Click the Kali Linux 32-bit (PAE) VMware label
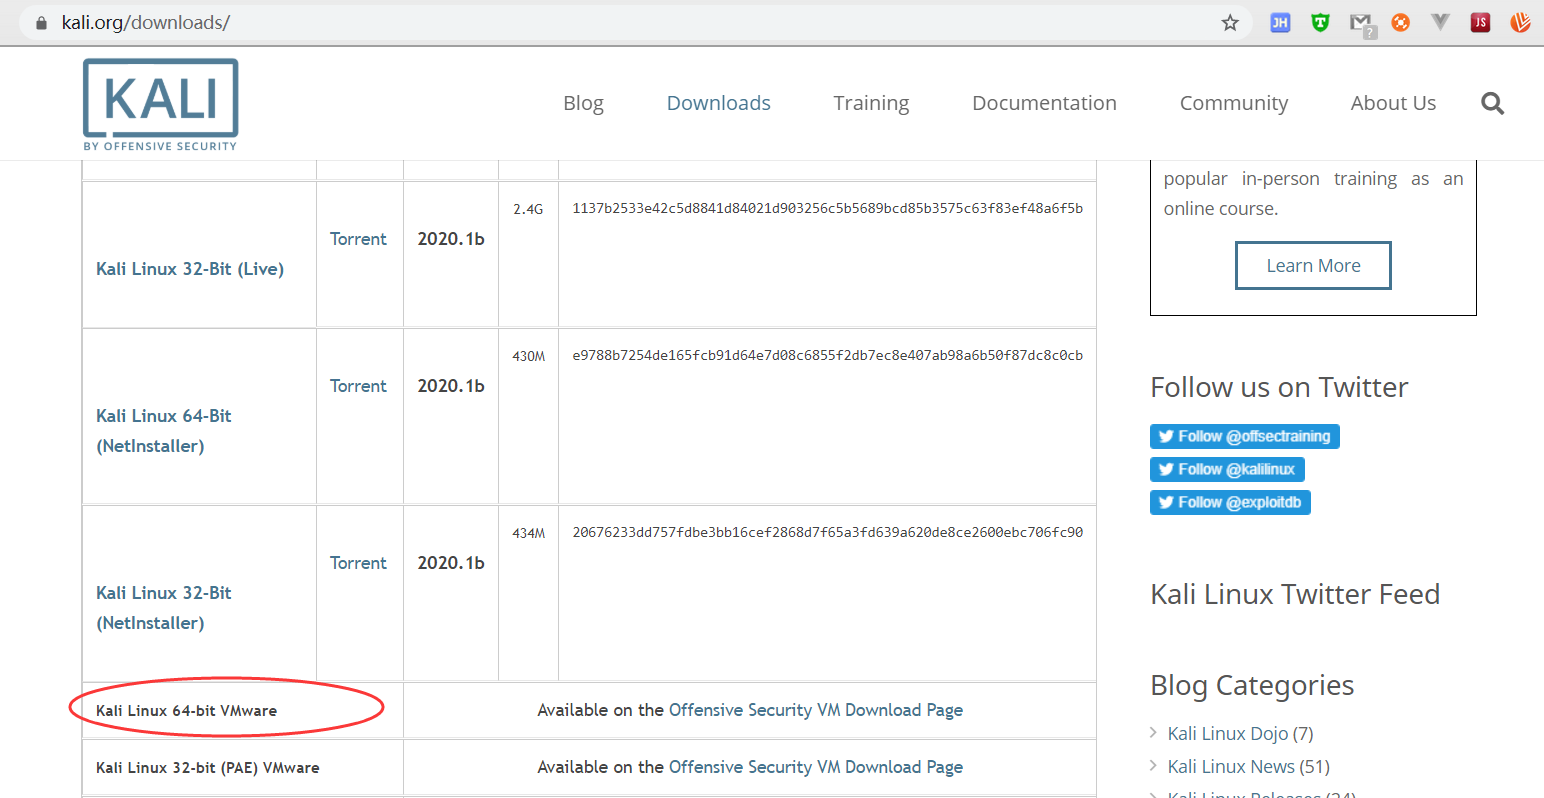This screenshot has width=1544, height=798. click(x=208, y=768)
